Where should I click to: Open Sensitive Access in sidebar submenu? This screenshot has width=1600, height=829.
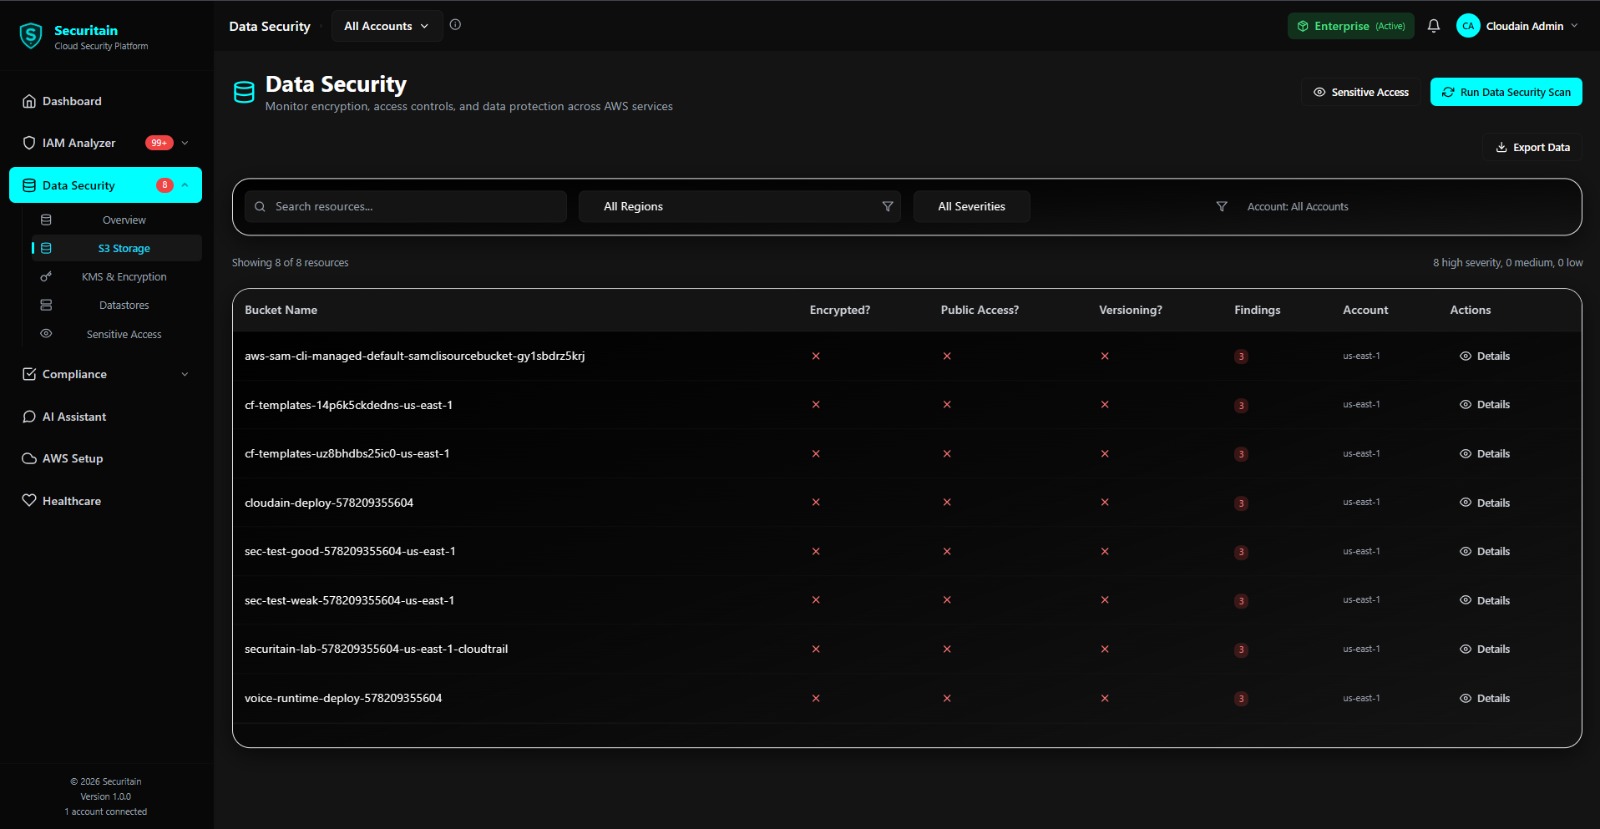[x=116, y=334]
